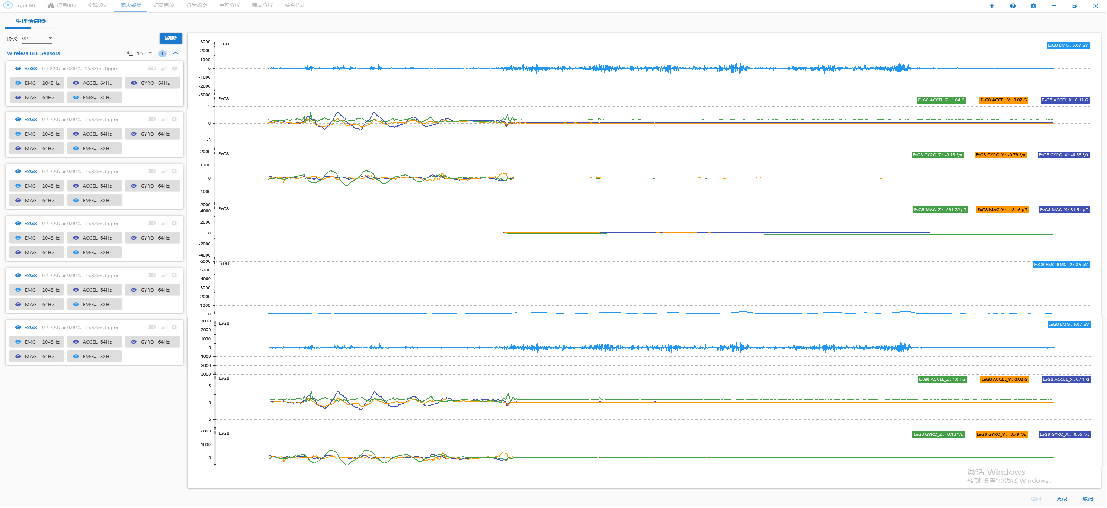The width and height of the screenshot is (1107, 508).
Task: Toggle GYRO 64Hz channel on second sensor card
Action: (x=152, y=133)
